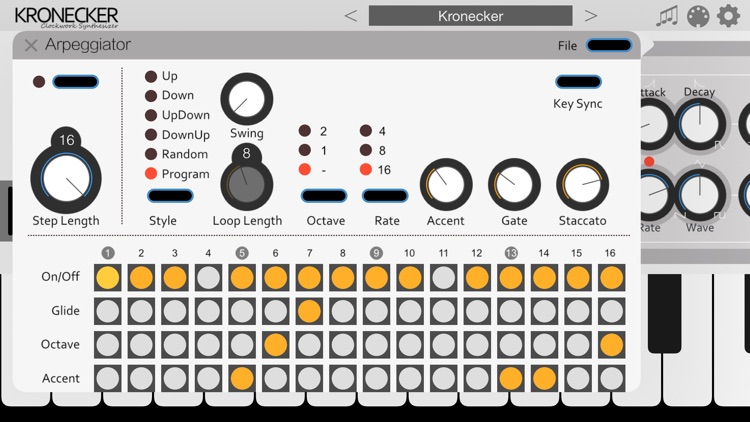This screenshot has width=750, height=422.
Task: Click step number 5 marker
Action: click(x=242, y=253)
